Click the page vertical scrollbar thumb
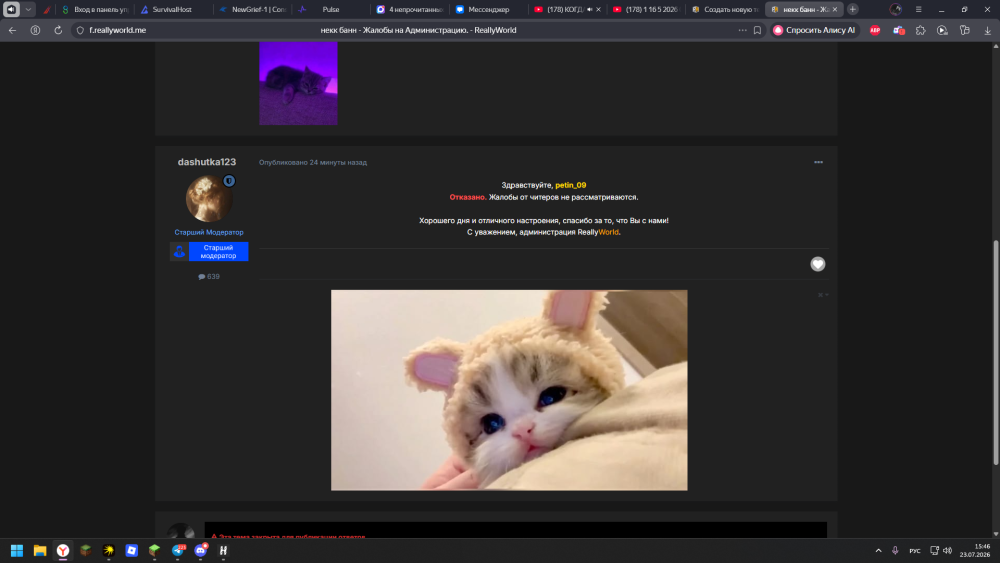The width and height of the screenshot is (1000, 563). tap(996, 353)
